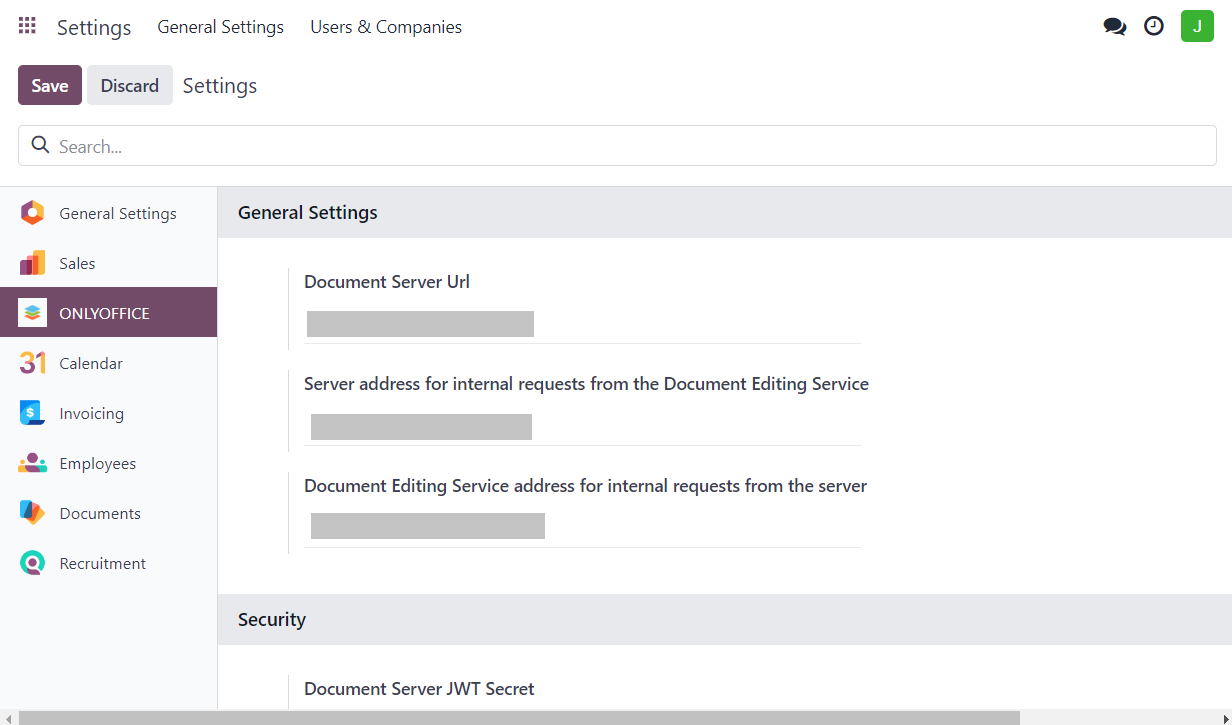The image size is (1232, 725).
Task: Select the General Settings hexagon icon in sidebar
Action: tap(32, 213)
